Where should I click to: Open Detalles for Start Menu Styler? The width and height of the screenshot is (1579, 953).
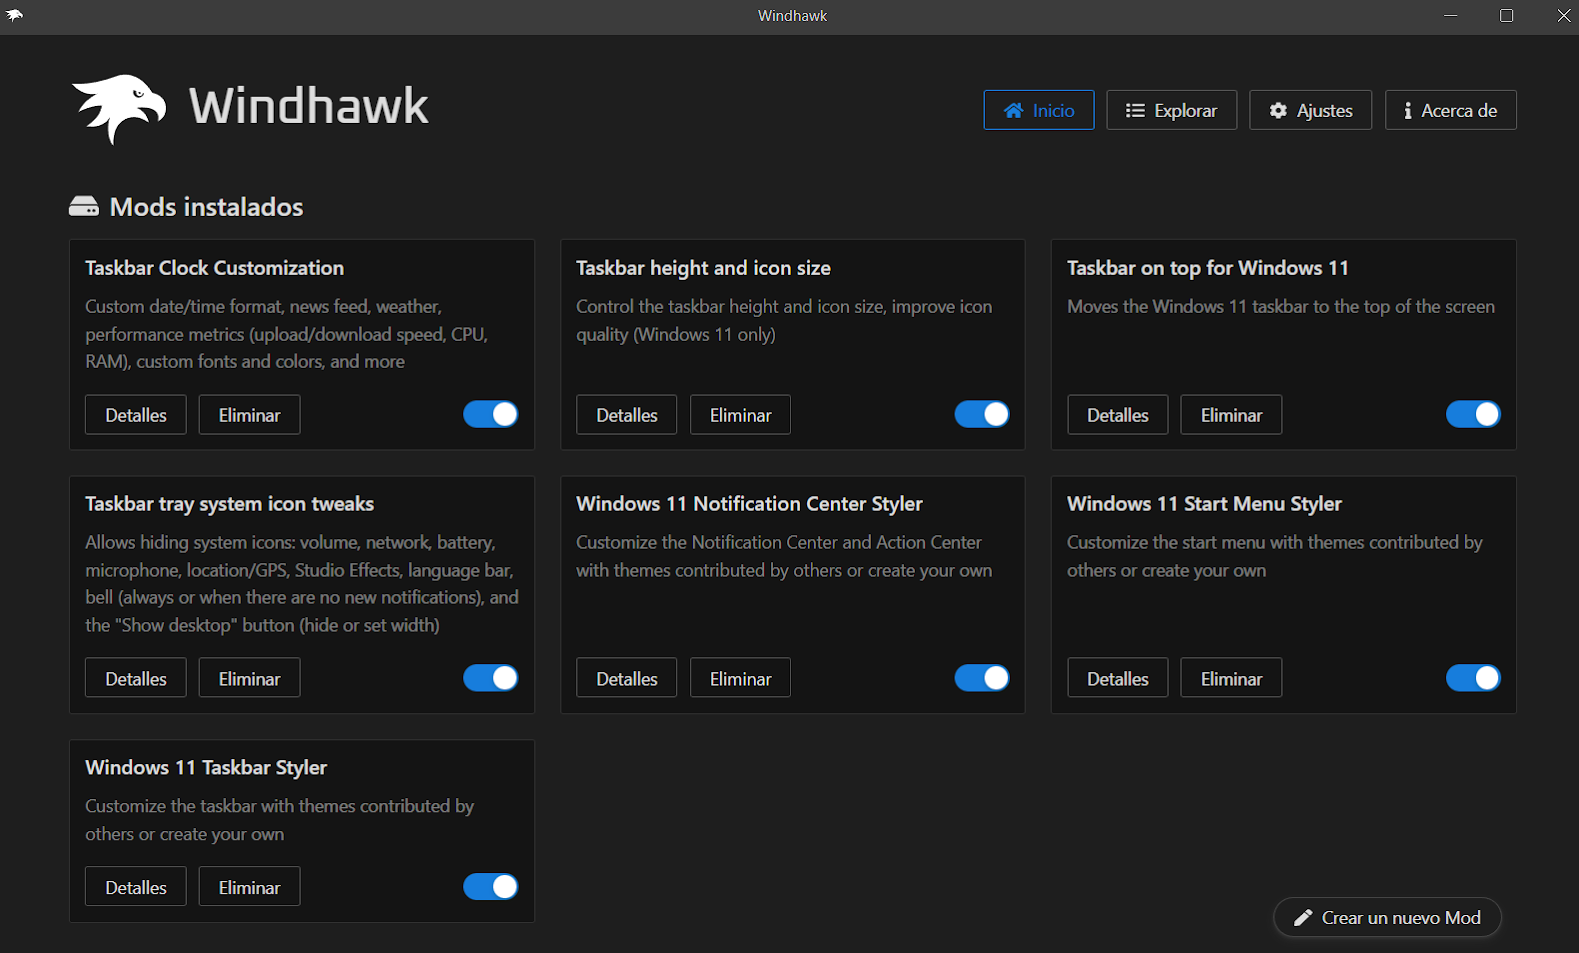click(1118, 679)
